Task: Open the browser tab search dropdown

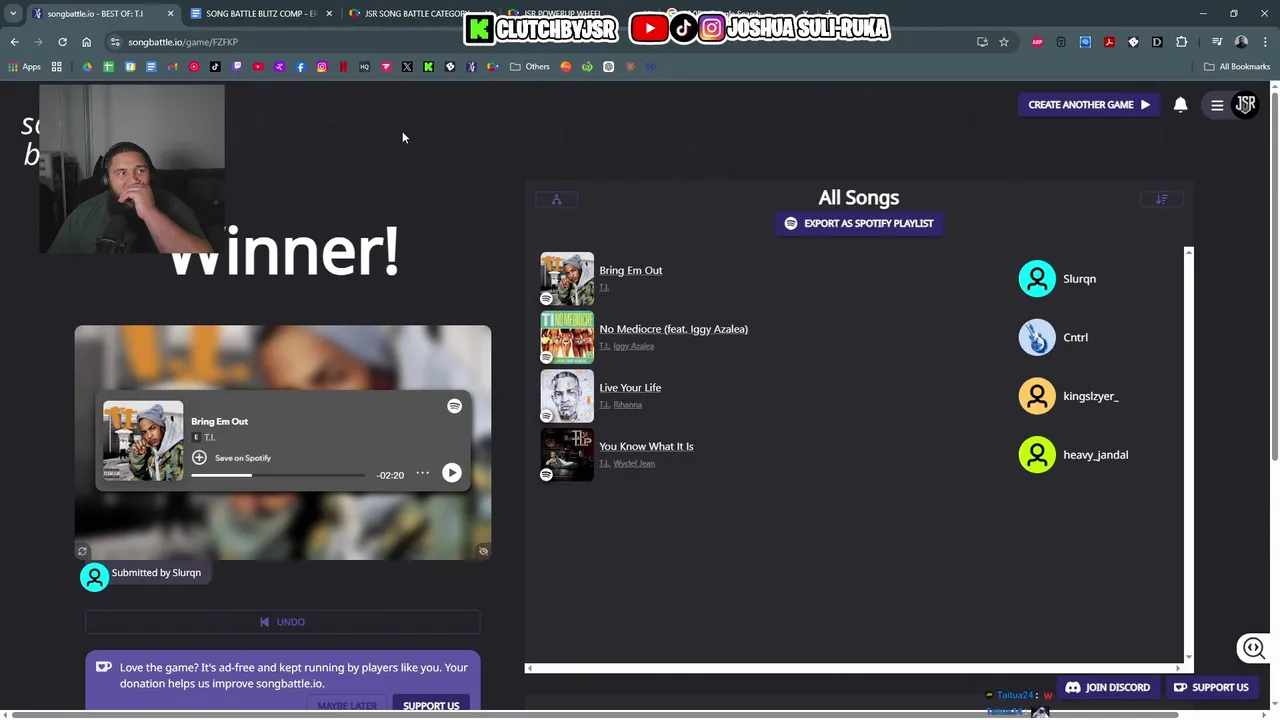Action: tap(13, 14)
